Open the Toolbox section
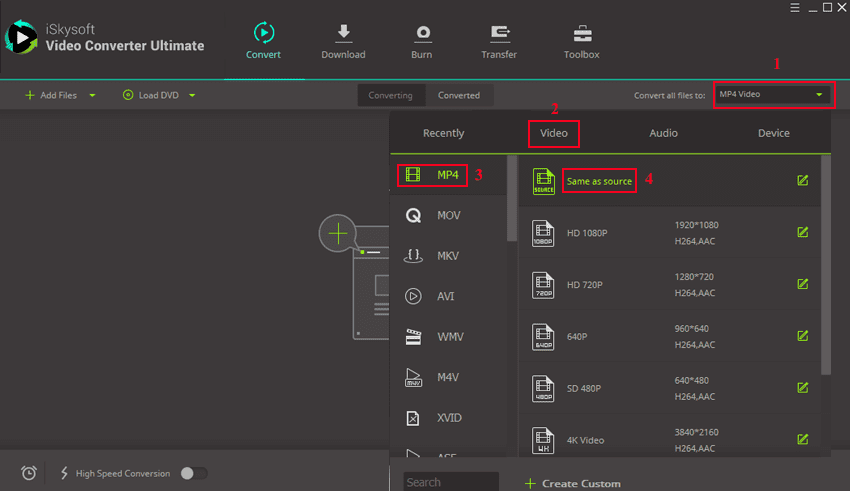This screenshot has width=850, height=491. (x=581, y=34)
